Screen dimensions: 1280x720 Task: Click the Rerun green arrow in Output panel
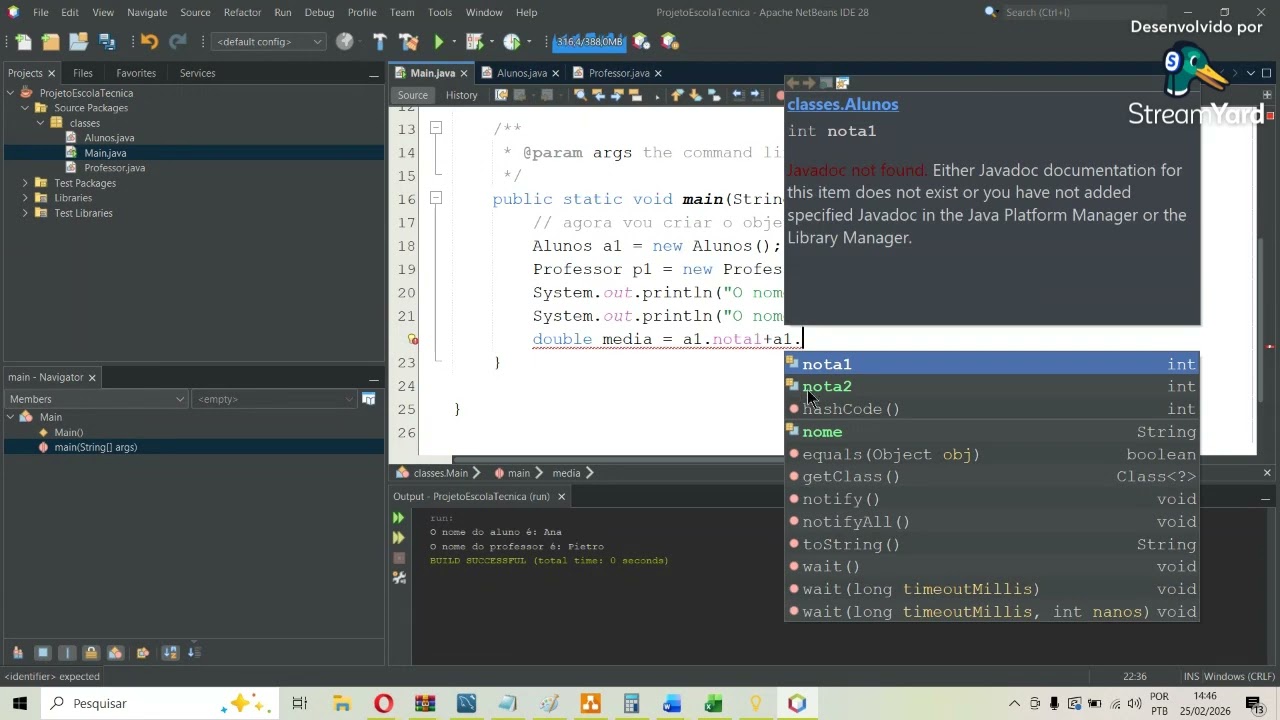pos(399,518)
